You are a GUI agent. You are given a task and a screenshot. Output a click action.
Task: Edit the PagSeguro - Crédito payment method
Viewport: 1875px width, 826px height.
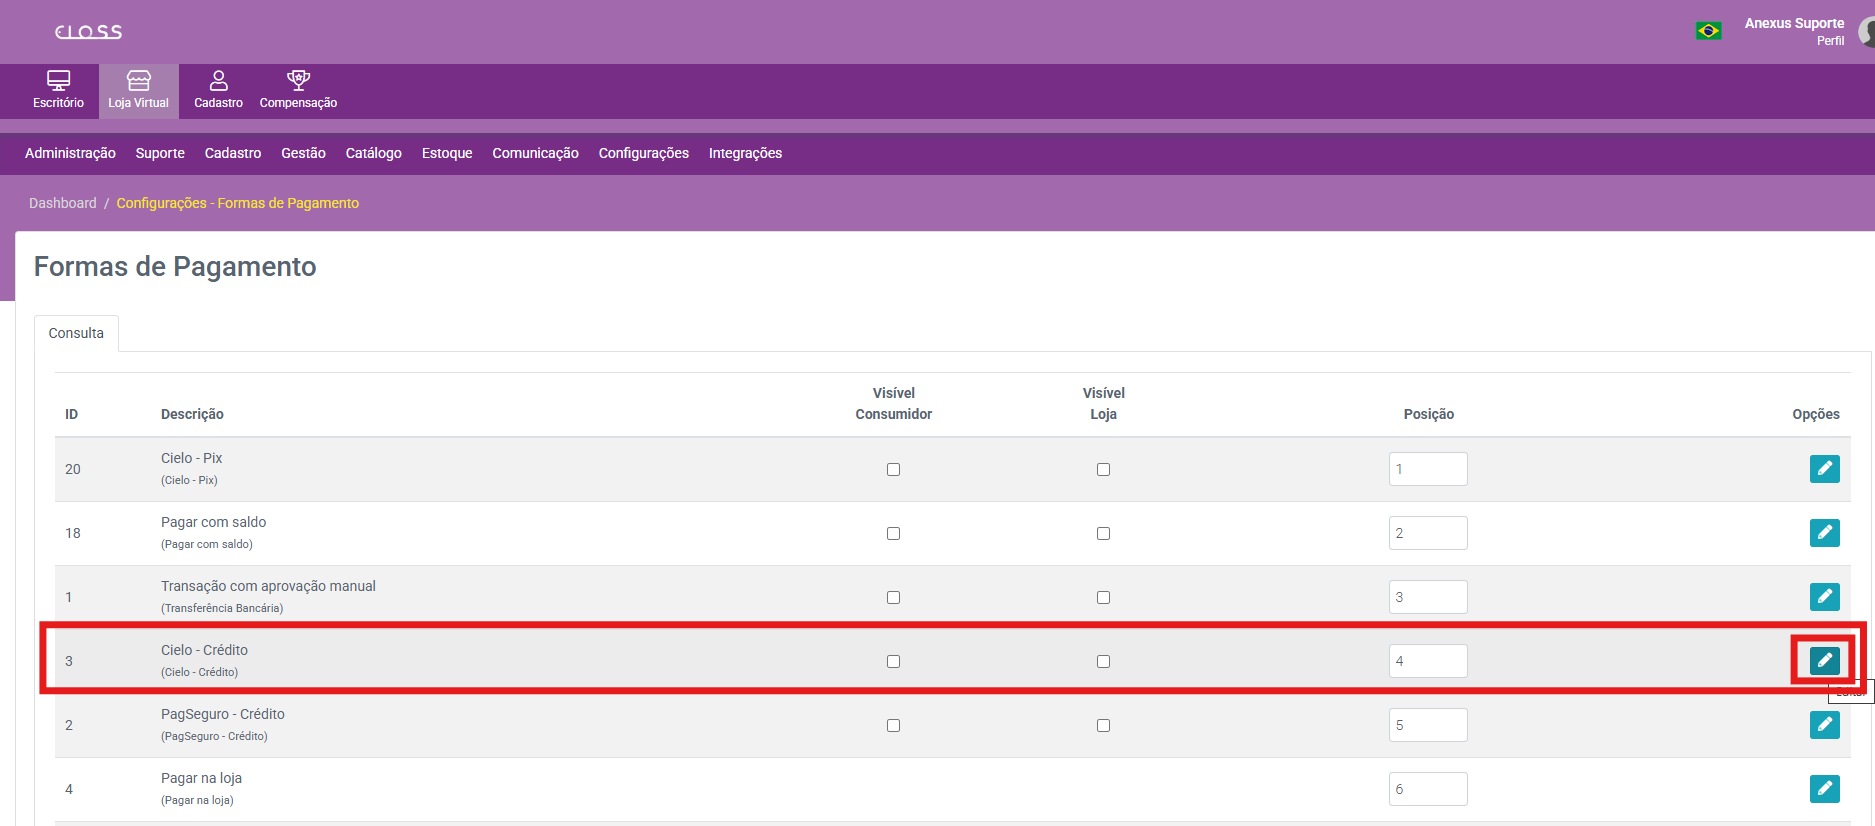[x=1824, y=725]
